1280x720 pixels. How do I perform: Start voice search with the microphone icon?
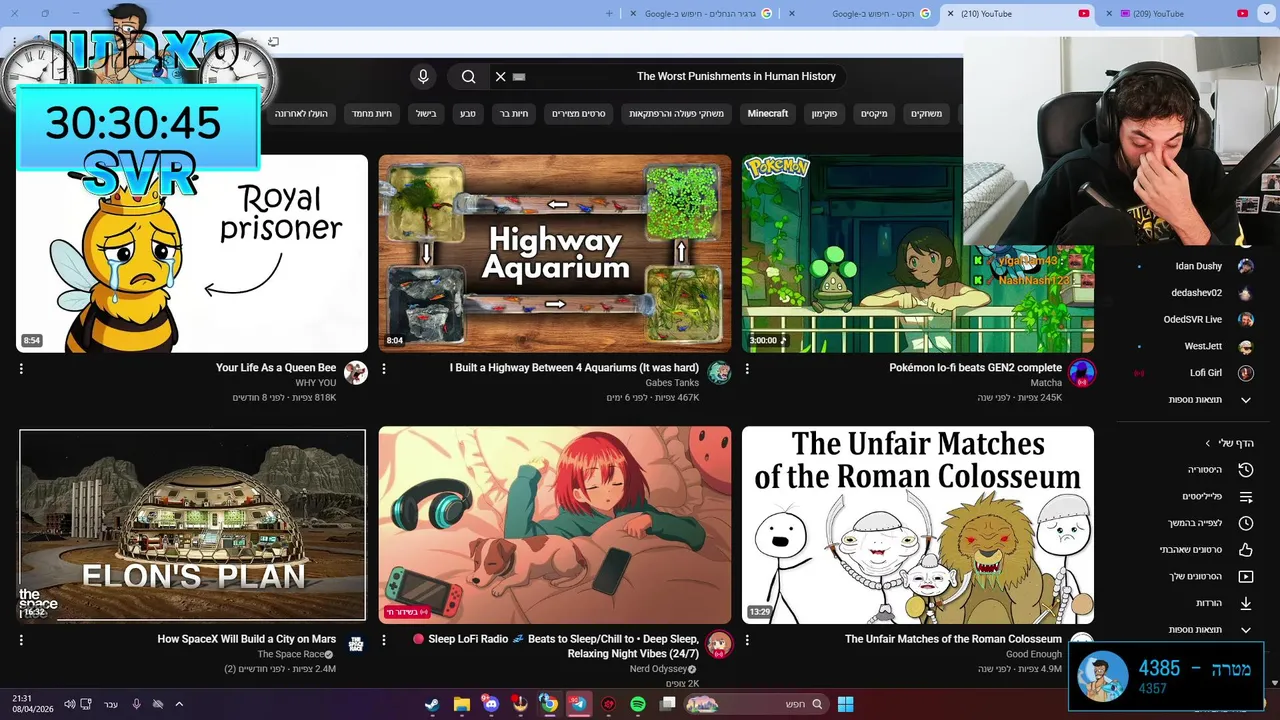pos(423,76)
